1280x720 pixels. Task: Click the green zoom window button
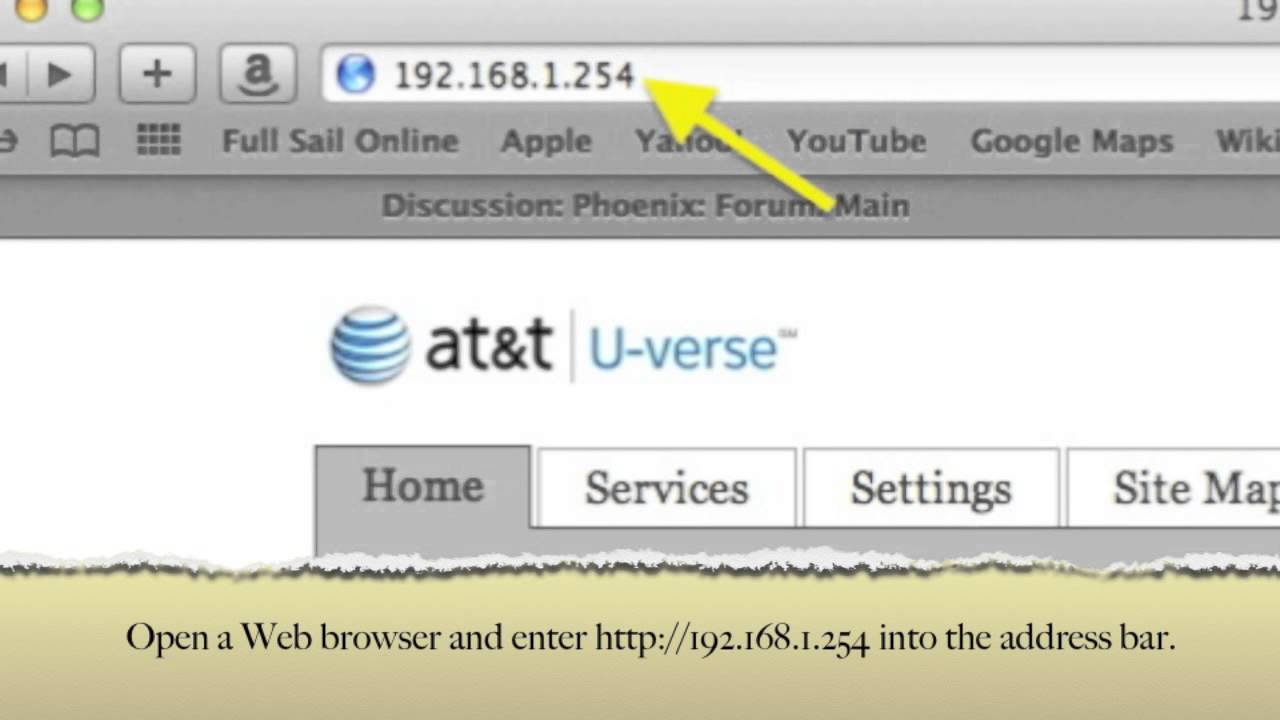[88, 9]
